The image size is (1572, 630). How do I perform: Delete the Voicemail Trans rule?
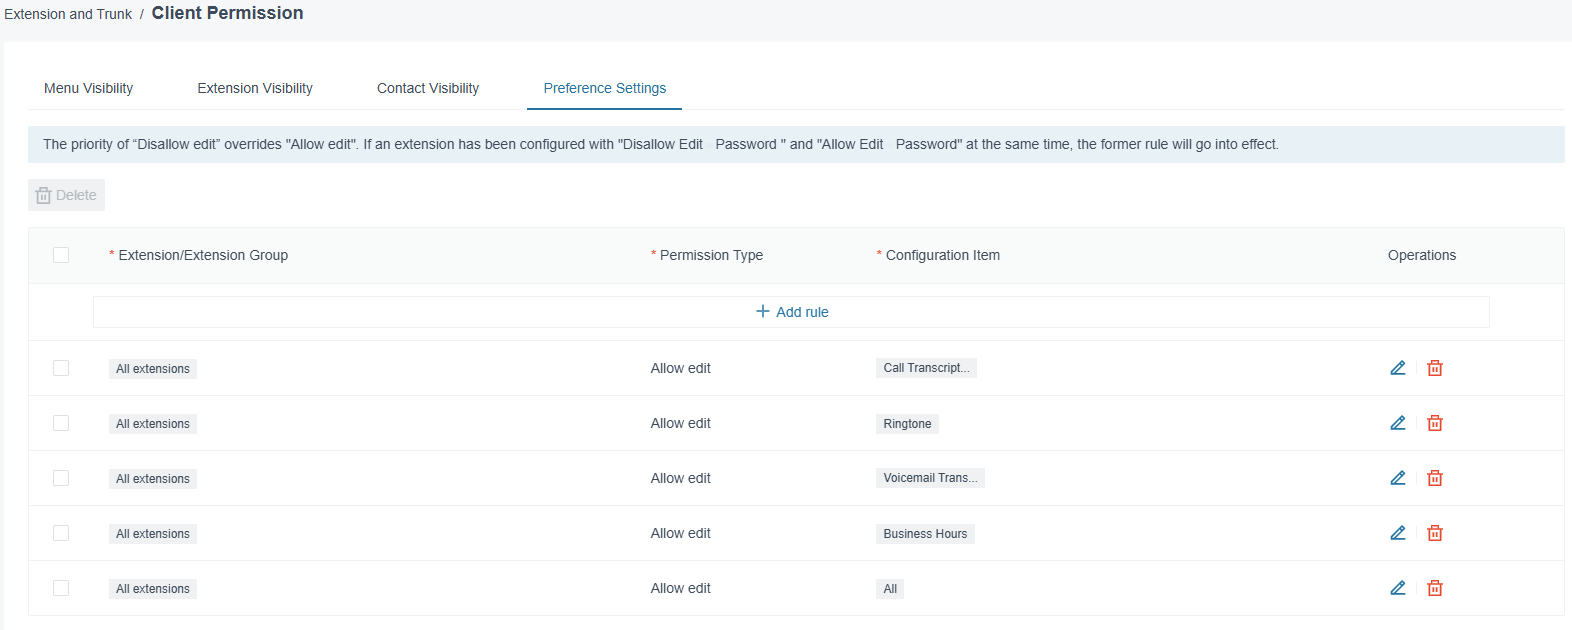(1435, 478)
